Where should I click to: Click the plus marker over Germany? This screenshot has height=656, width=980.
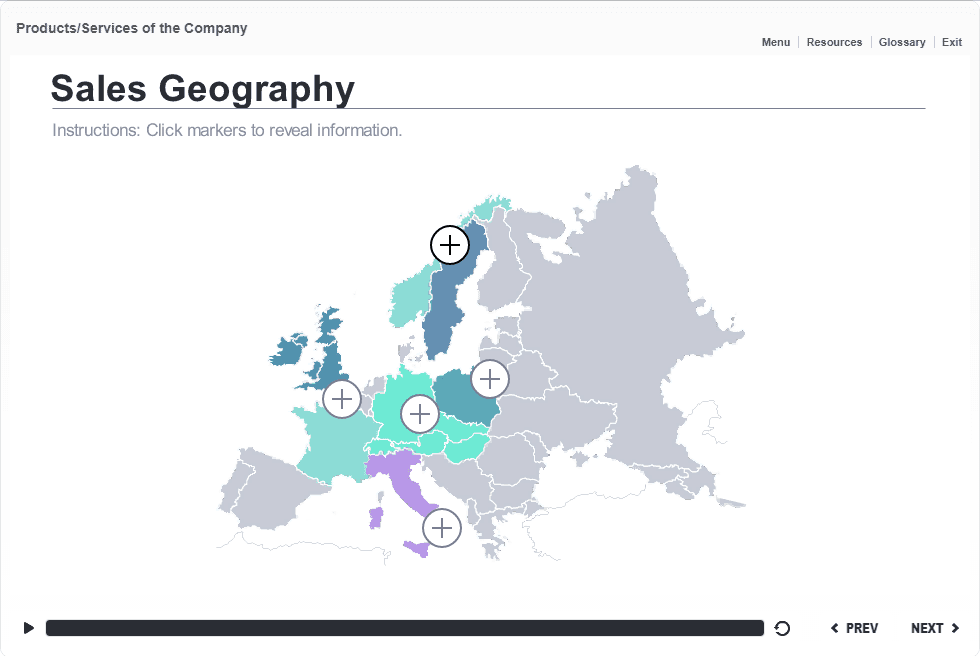(419, 412)
